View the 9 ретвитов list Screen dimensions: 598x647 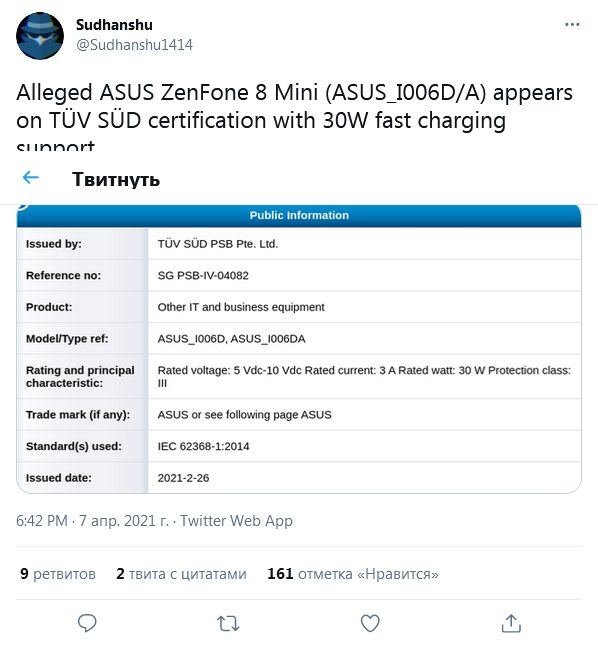tap(58, 574)
